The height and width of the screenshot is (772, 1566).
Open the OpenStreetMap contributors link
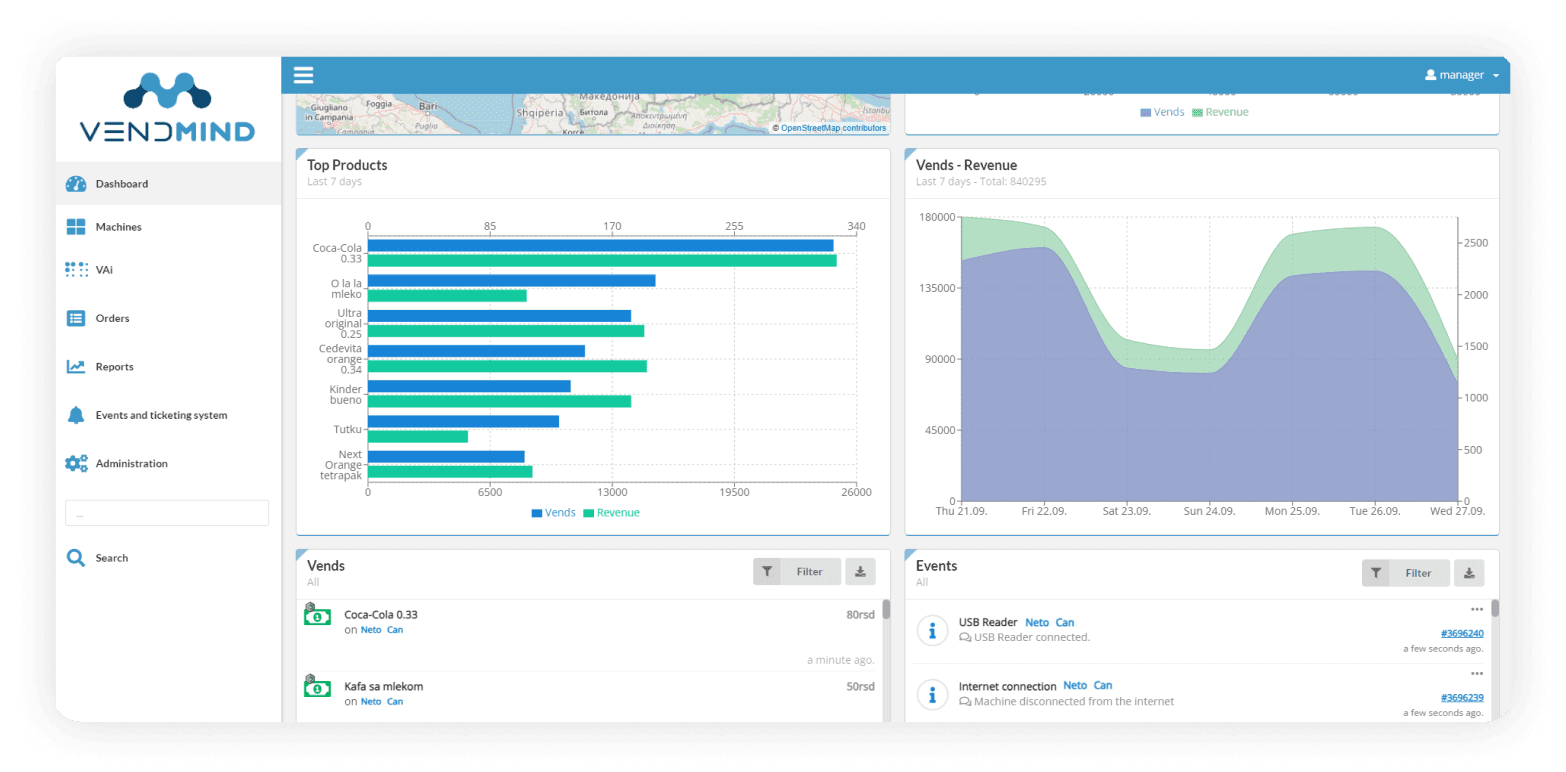click(833, 128)
